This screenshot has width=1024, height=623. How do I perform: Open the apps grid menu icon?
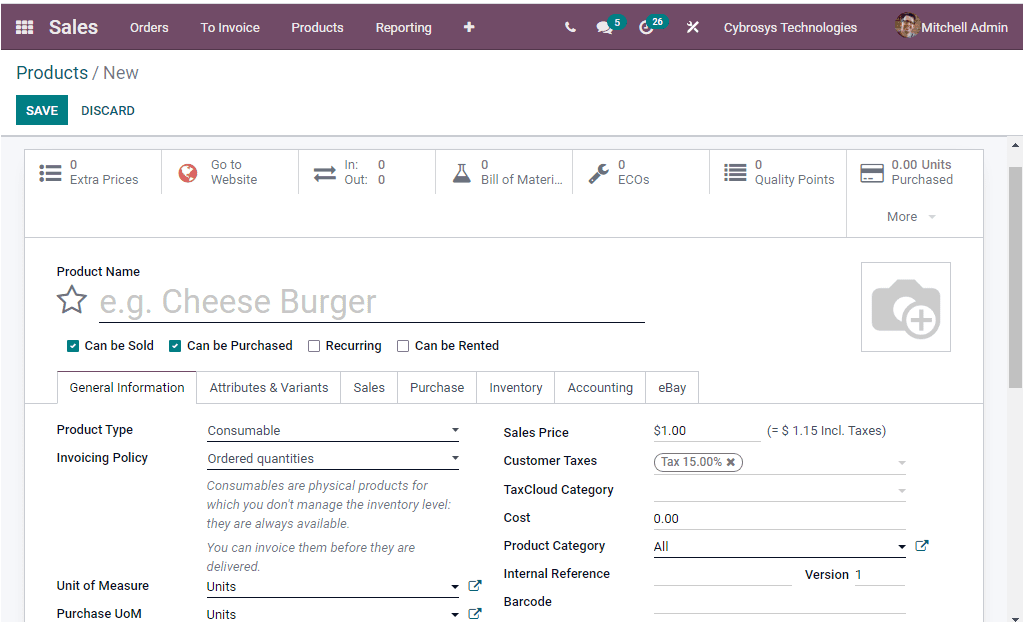pos(22,27)
